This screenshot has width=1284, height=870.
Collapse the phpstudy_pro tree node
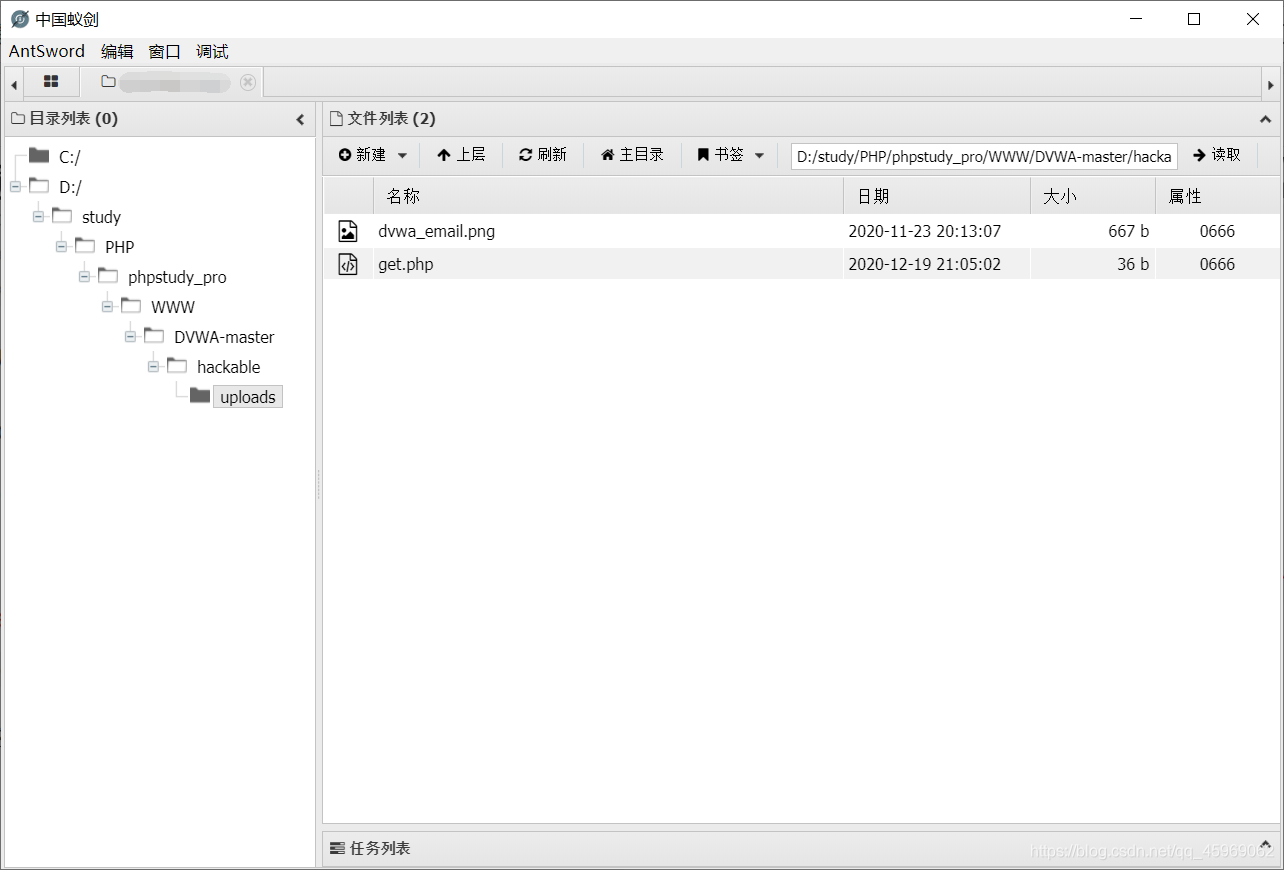pos(84,276)
